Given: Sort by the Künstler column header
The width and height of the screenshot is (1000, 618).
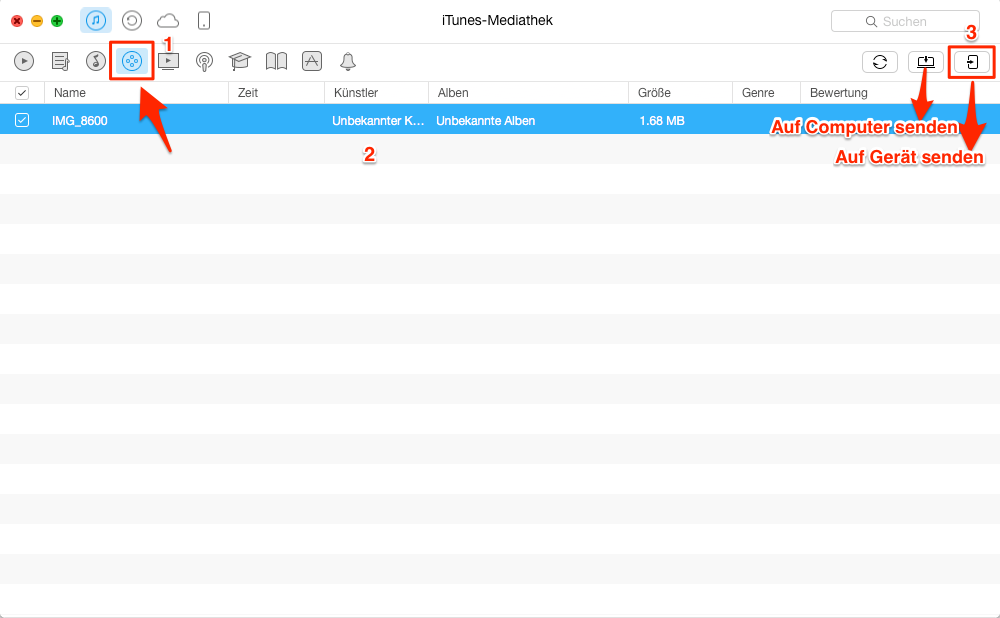Looking at the screenshot, I should coord(376,93).
